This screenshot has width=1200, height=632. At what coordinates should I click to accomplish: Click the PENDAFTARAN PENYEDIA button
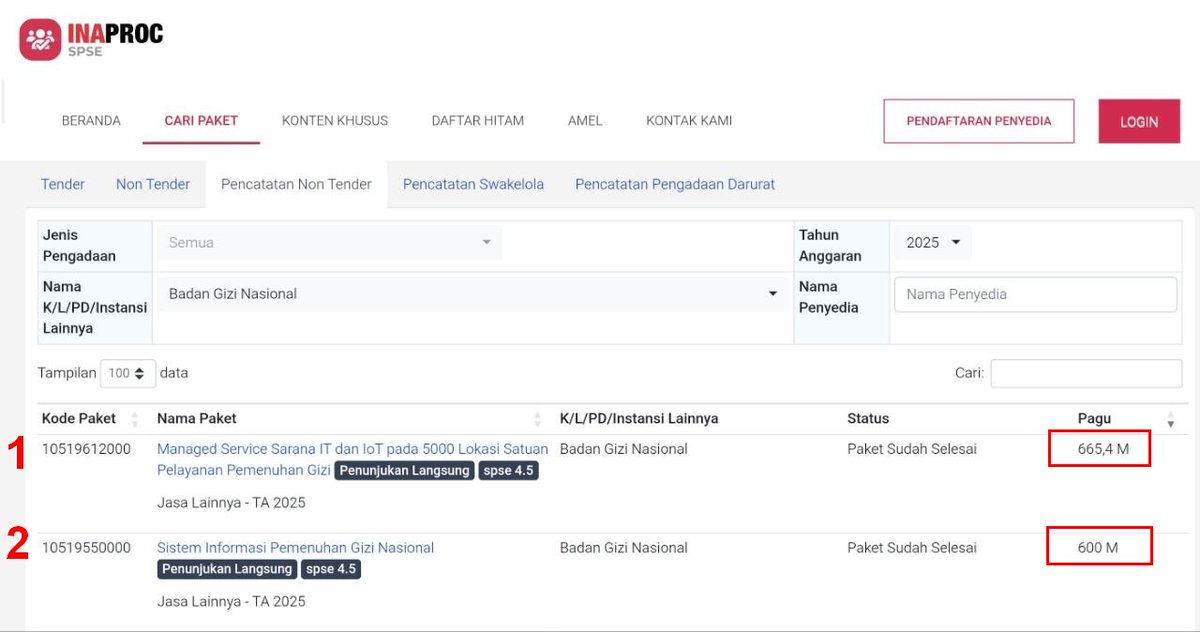point(978,120)
